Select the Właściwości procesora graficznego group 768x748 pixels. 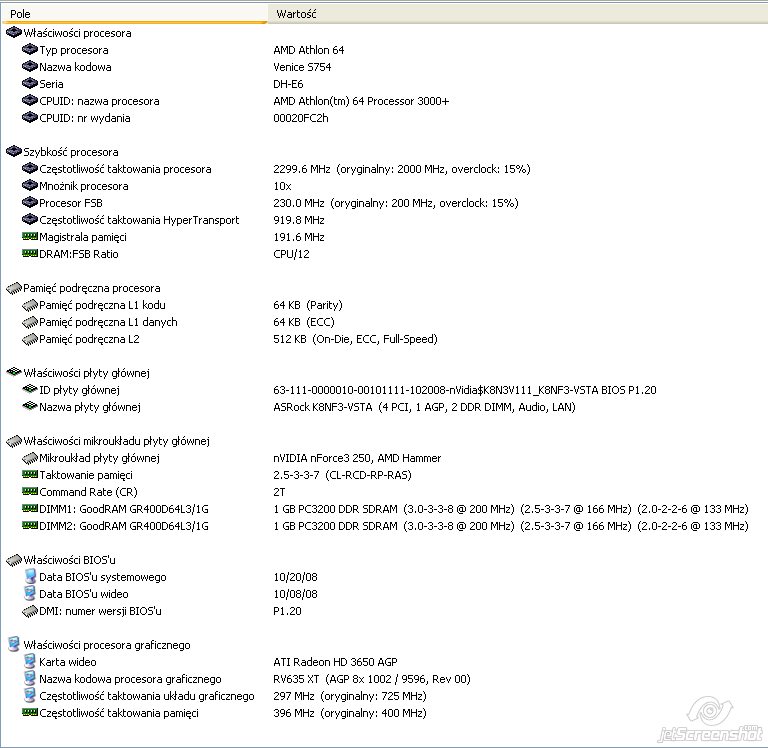tap(98, 645)
